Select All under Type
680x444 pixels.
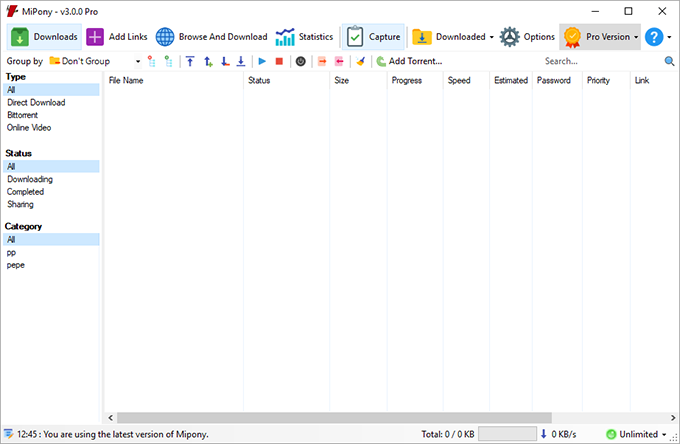click(x=51, y=90)
